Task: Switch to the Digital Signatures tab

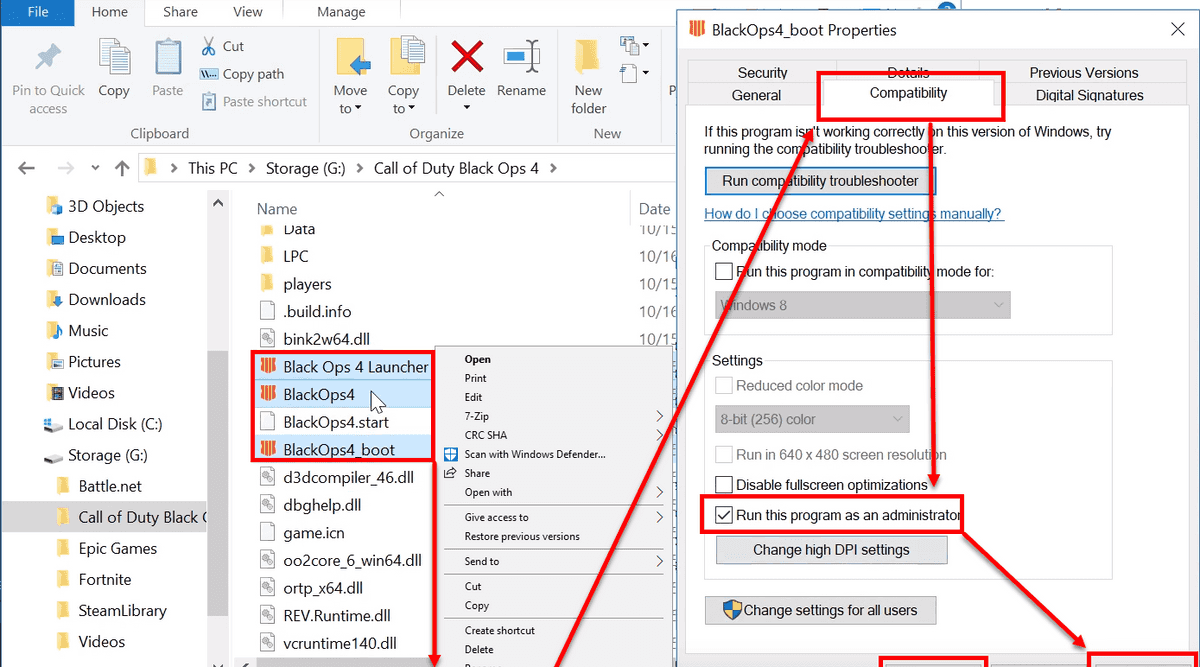Action: [x=1089, y=95]
